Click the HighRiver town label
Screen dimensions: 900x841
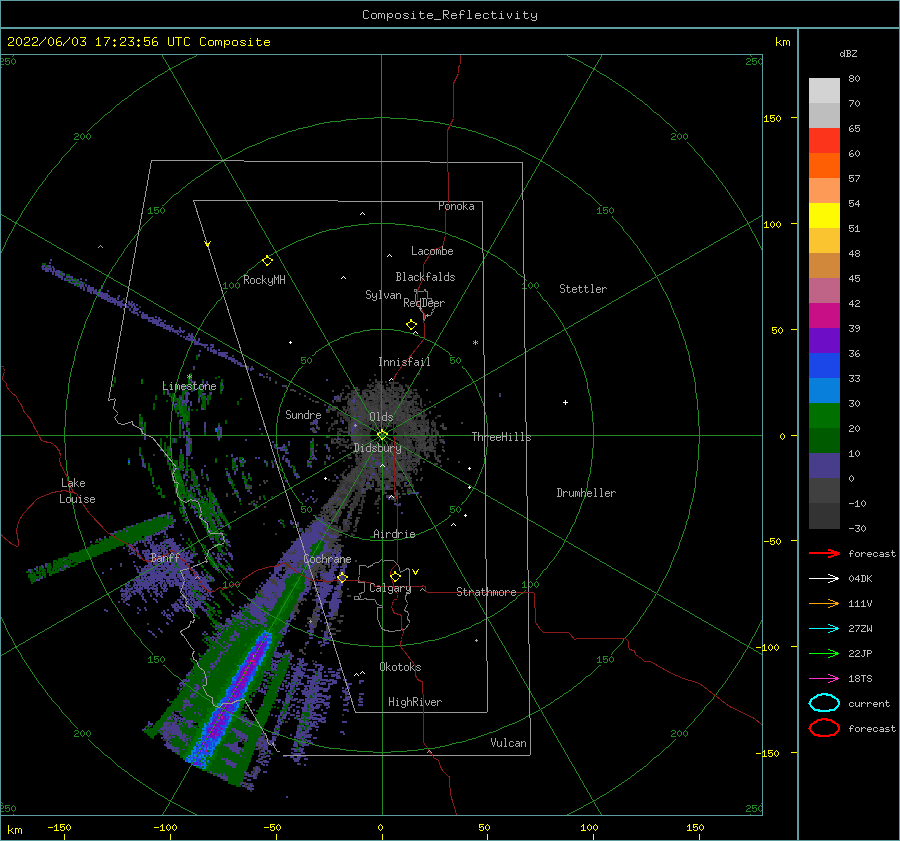click(415, 702)
